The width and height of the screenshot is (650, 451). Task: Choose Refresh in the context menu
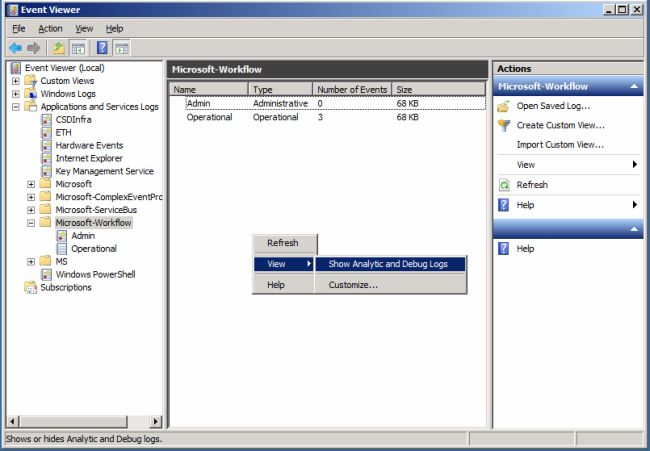pyautogui.click(x=284, y=243)
